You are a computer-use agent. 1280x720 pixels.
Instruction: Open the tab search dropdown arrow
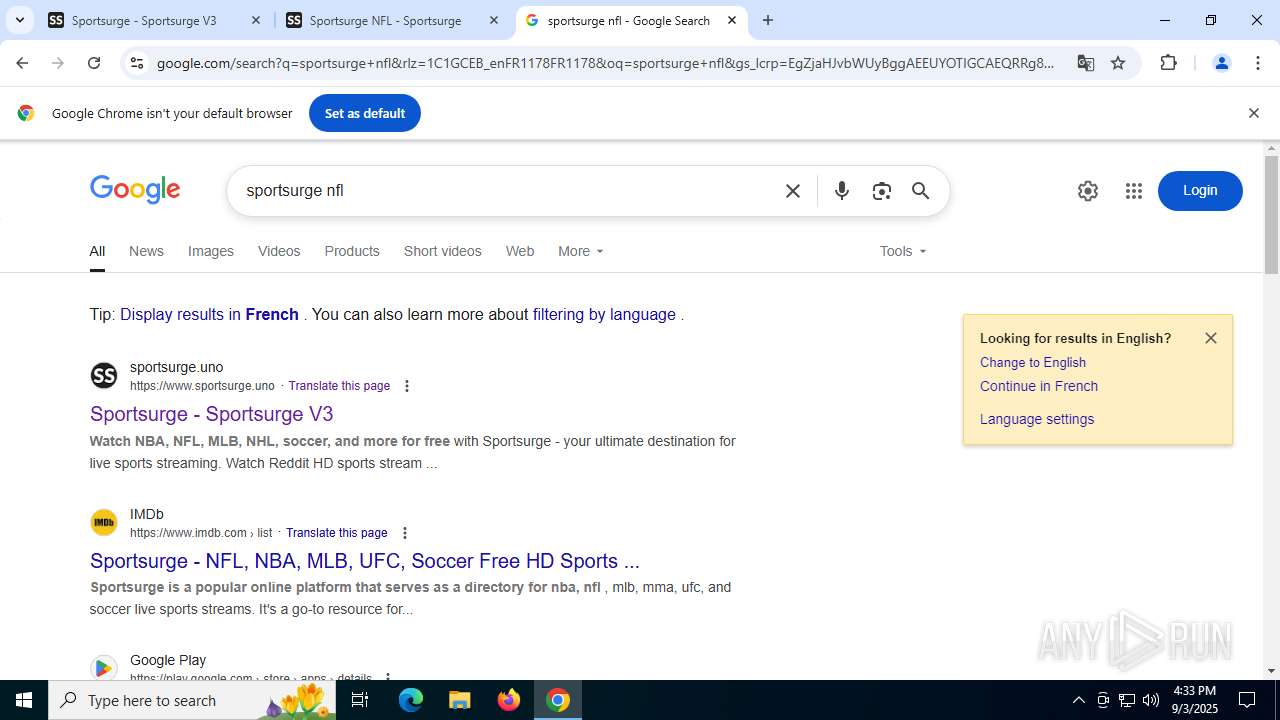coord(19,20)
